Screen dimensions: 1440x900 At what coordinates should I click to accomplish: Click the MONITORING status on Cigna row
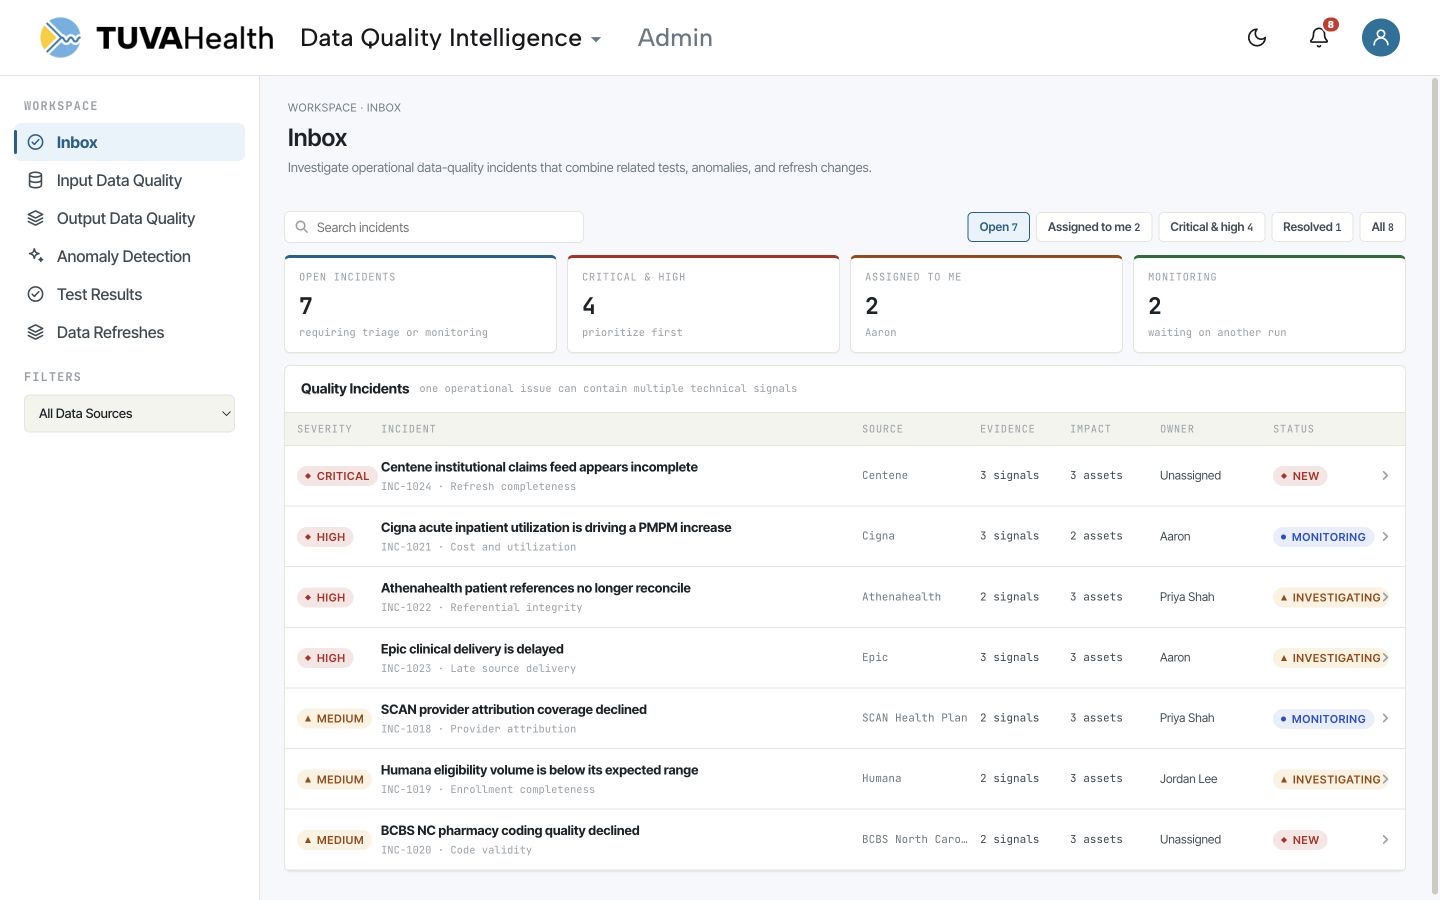[x=1323, y=537]
